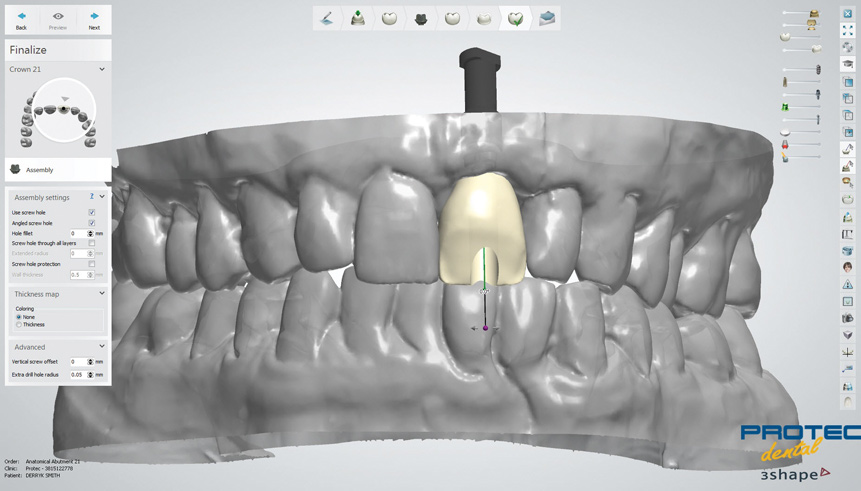The height and width of the screenshot is (491, 861).
Task: Select the dark abutment design step icon
Action: point(421,18)
